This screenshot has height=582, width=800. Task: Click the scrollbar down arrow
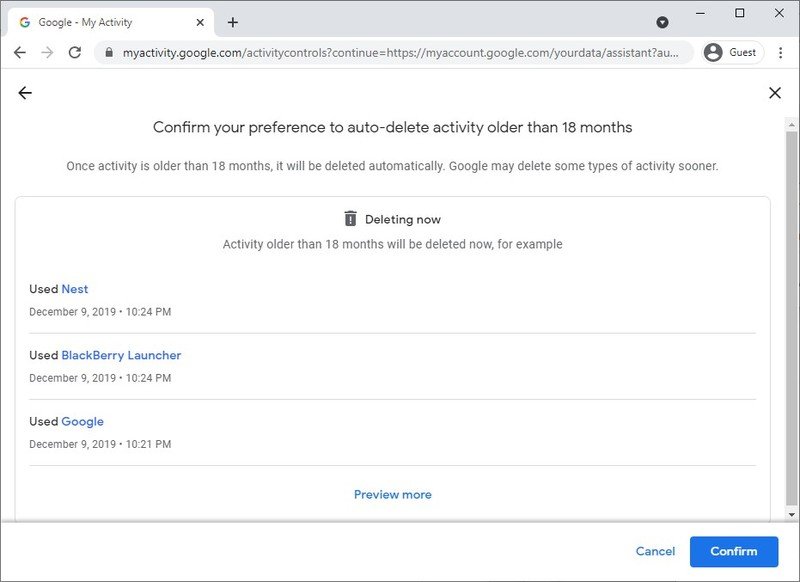[792, 515]
